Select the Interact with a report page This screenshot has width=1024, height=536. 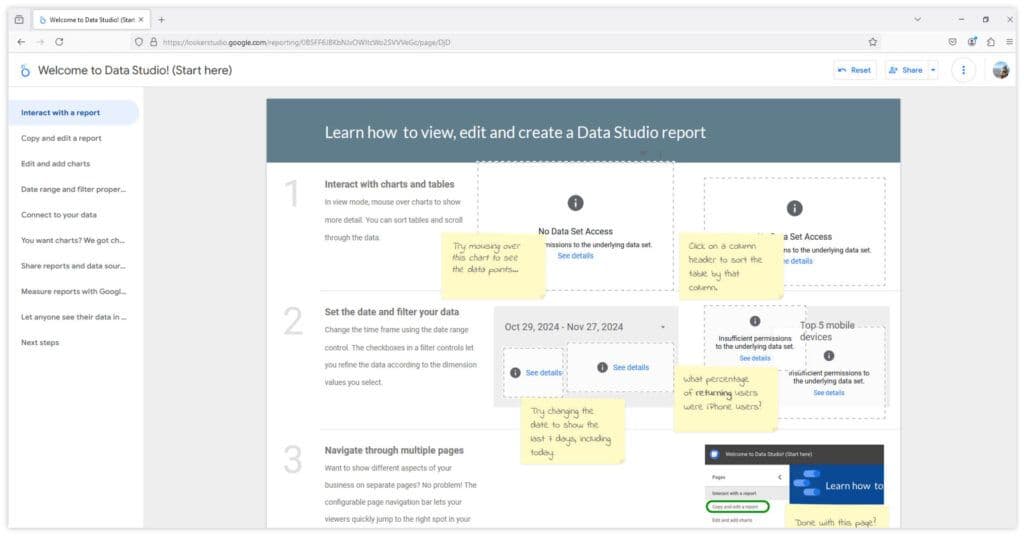click(x=73, y=112)
